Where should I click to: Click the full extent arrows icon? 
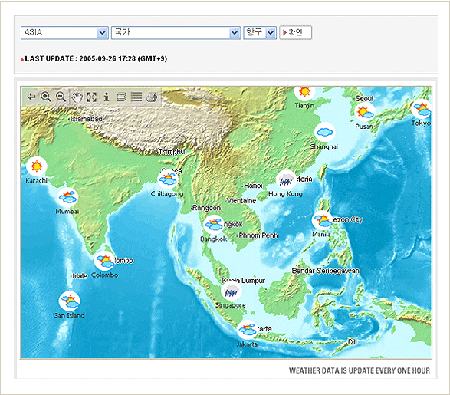tap(92, 97)
